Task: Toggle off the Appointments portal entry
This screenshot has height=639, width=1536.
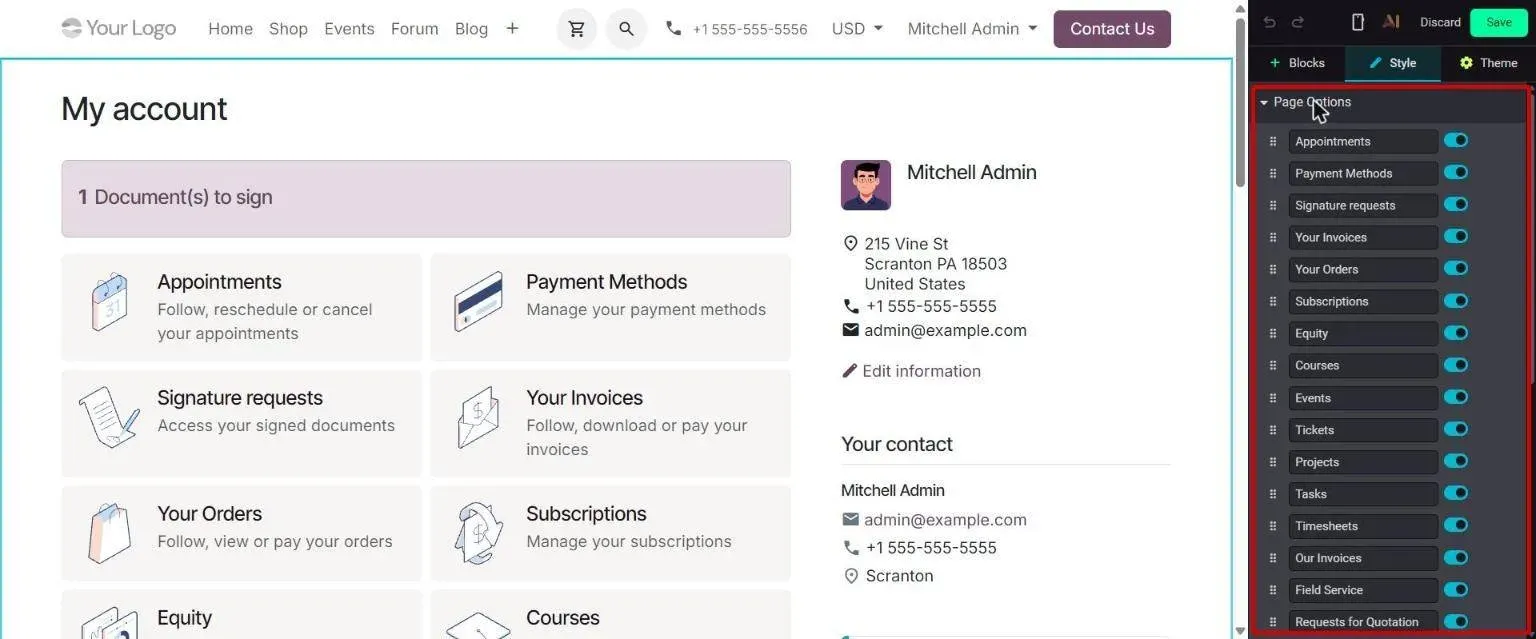Action: coord(1456,140)
